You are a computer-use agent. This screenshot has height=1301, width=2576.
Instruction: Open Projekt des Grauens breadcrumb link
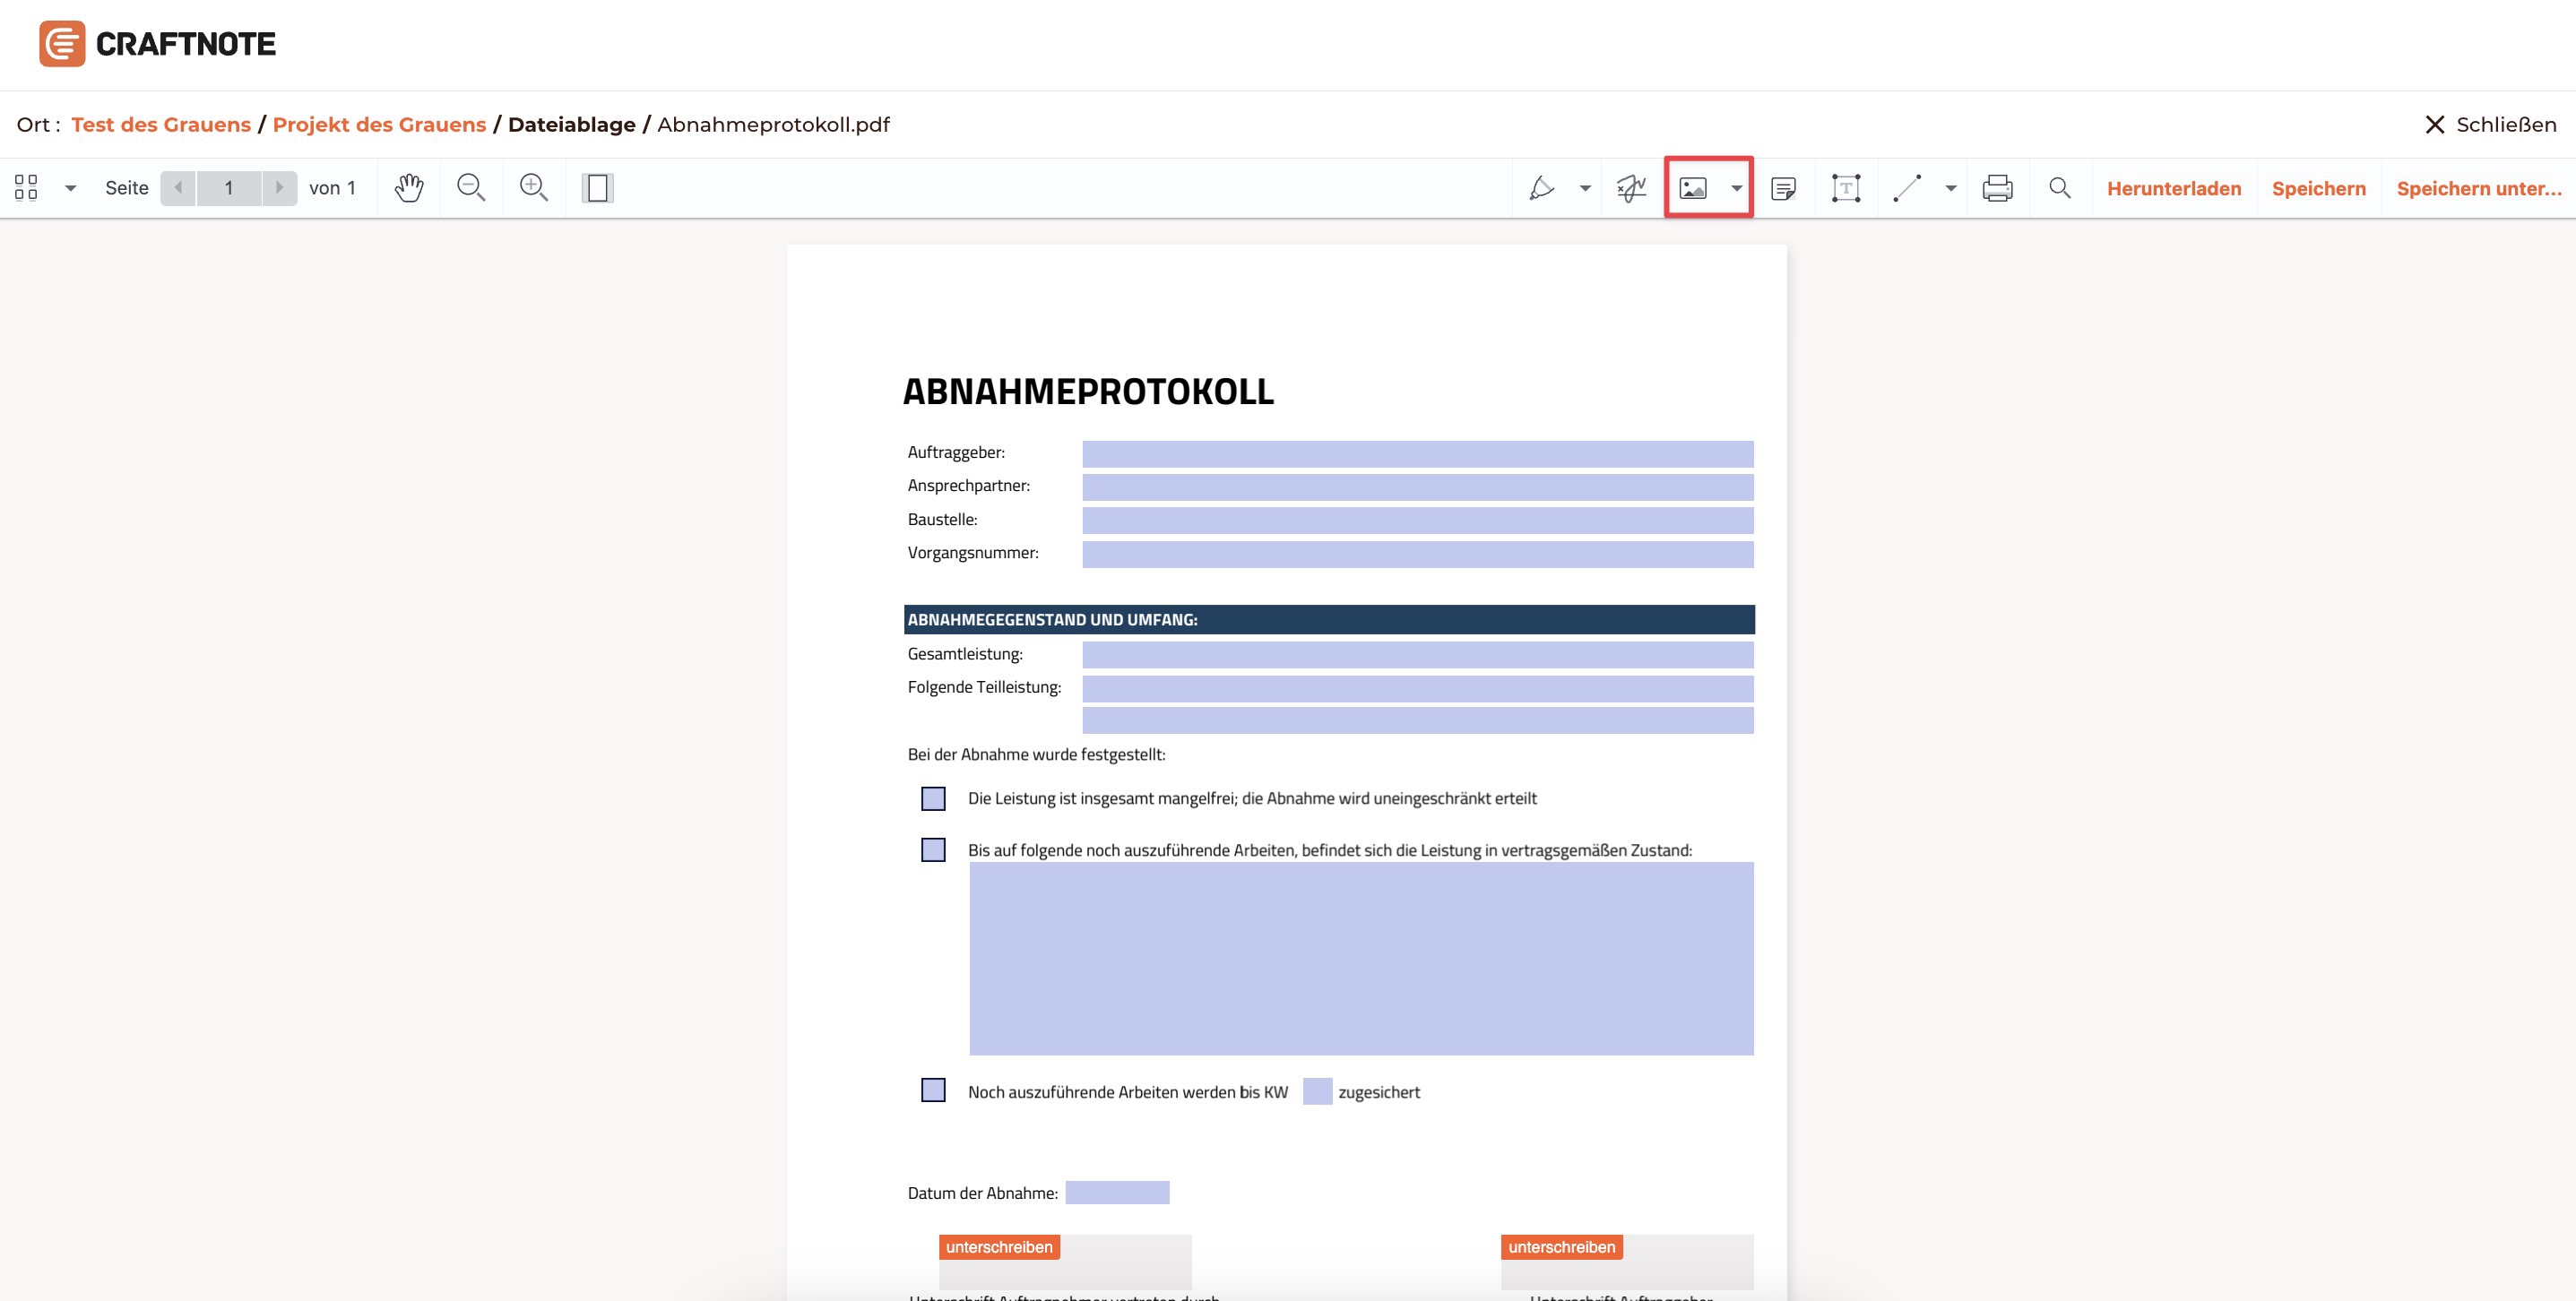pyautogui.click(x=379, y=124)
